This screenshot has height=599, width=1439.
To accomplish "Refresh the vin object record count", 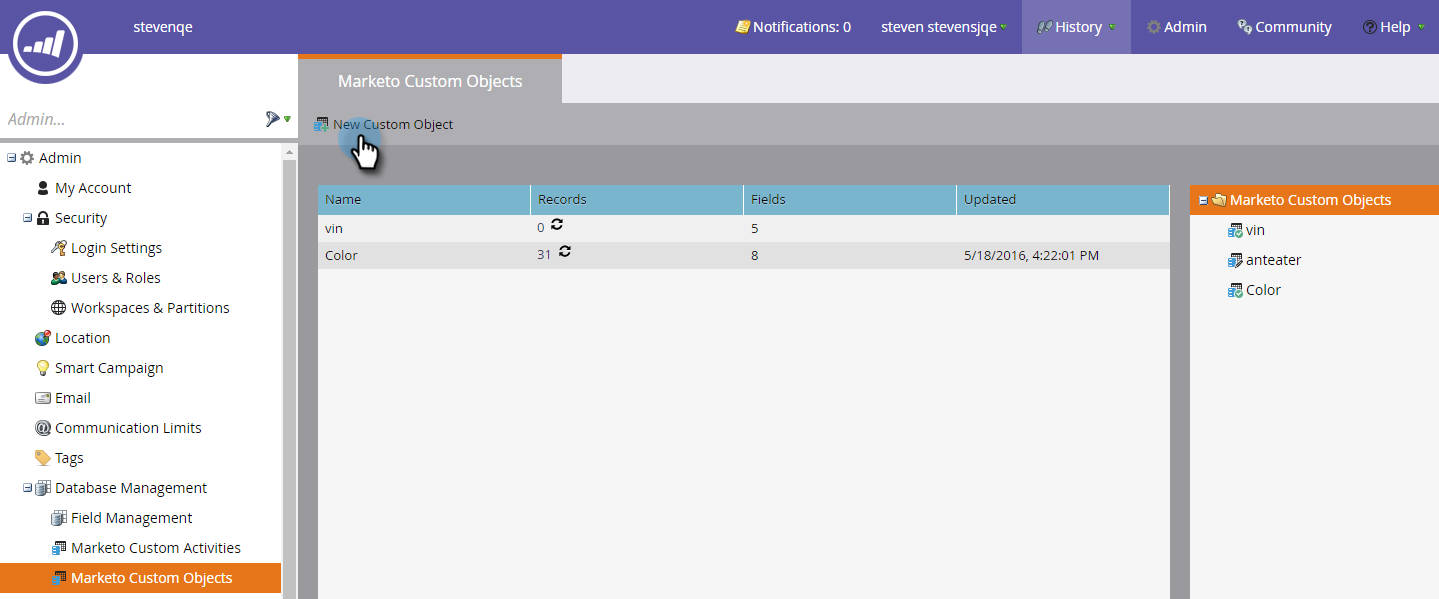I will (558, 226).
